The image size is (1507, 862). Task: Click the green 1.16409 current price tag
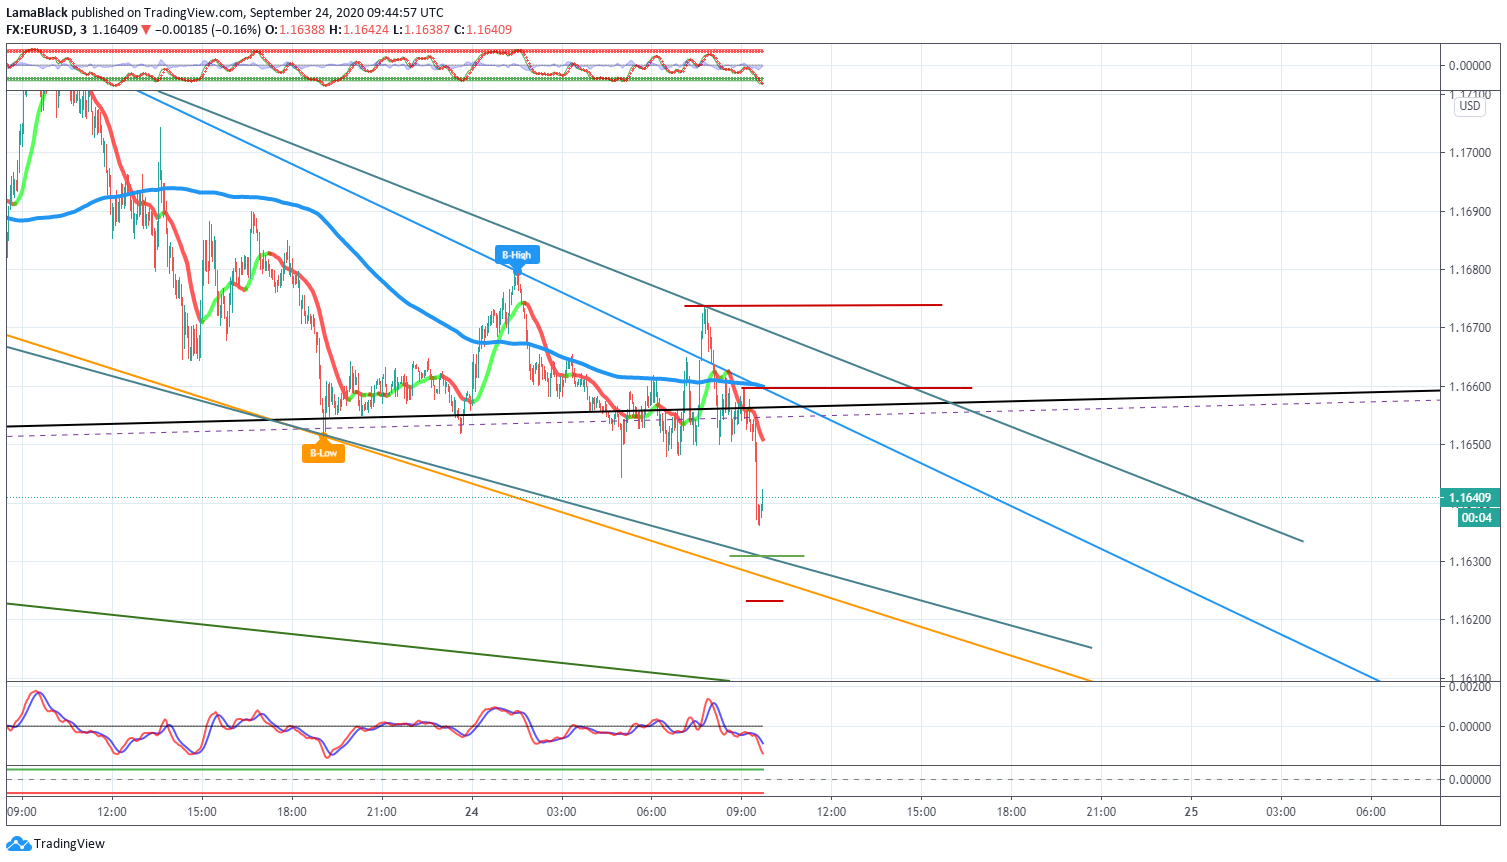1469,498
